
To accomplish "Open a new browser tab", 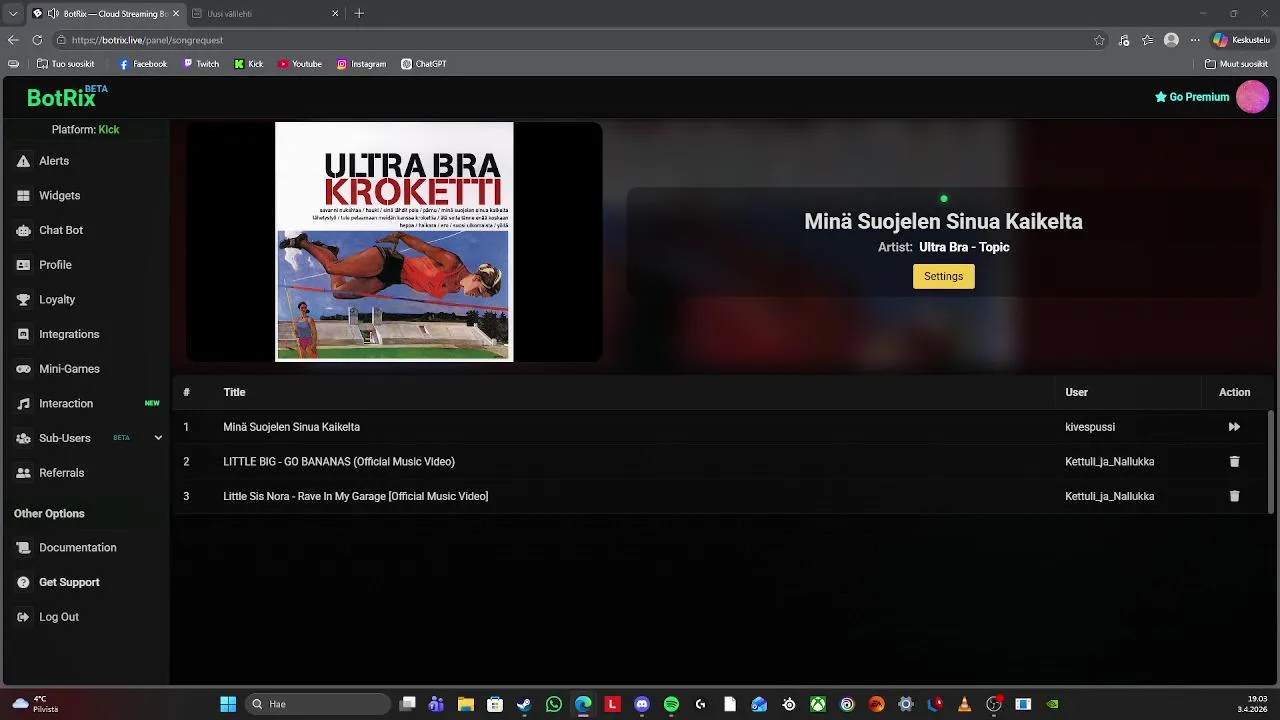I will pyautogui.click(x=359, y=14).
